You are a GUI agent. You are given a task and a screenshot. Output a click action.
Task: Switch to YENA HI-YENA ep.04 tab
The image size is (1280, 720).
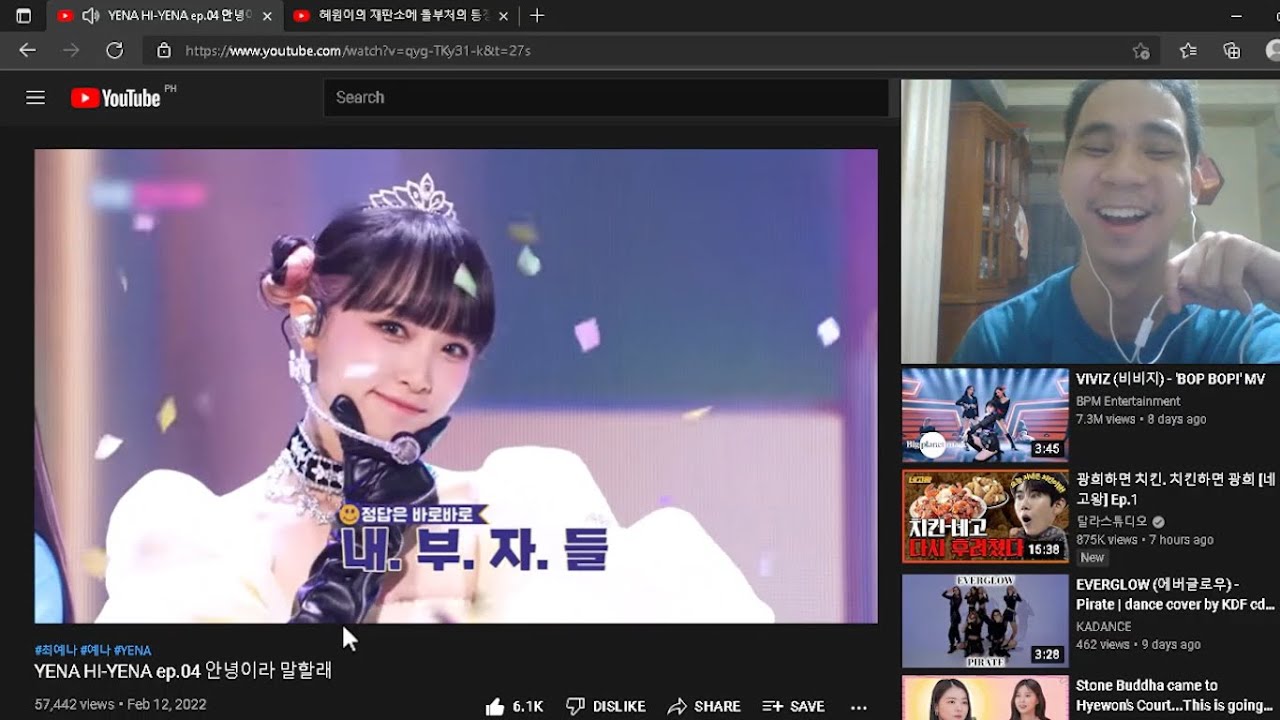coord(164,16)
